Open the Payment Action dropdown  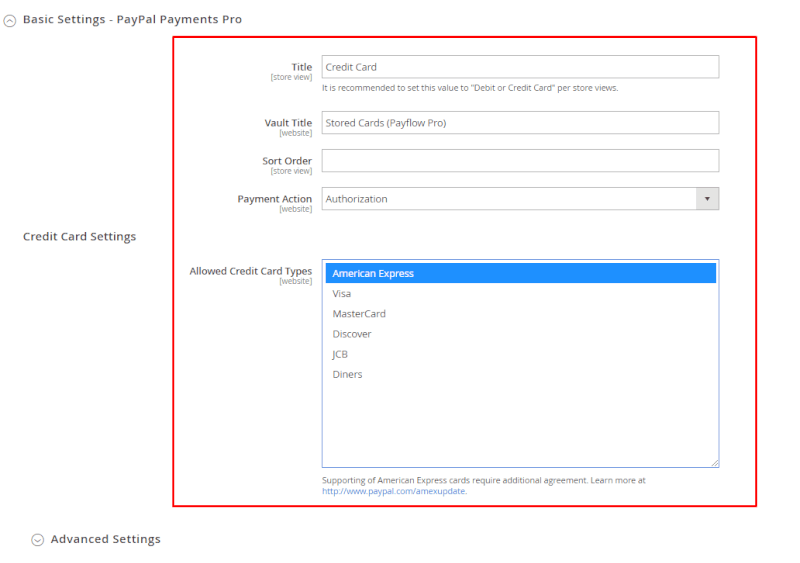coord(520,199)
